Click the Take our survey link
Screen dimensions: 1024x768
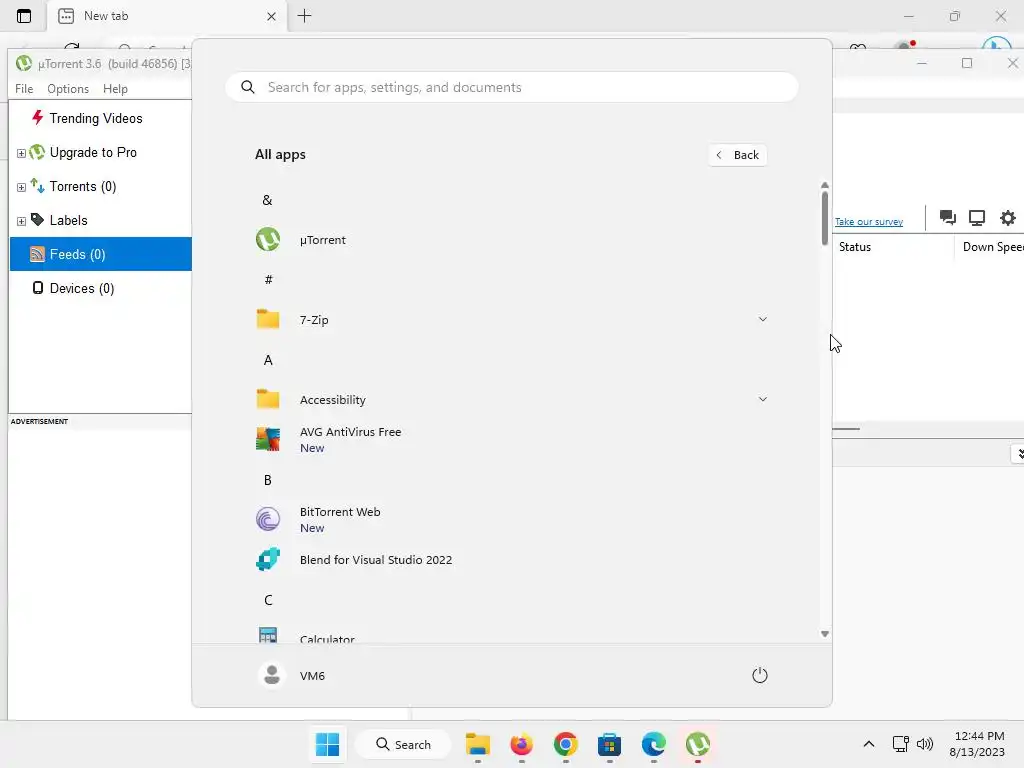pyautogui.click(x=869, y=222)
